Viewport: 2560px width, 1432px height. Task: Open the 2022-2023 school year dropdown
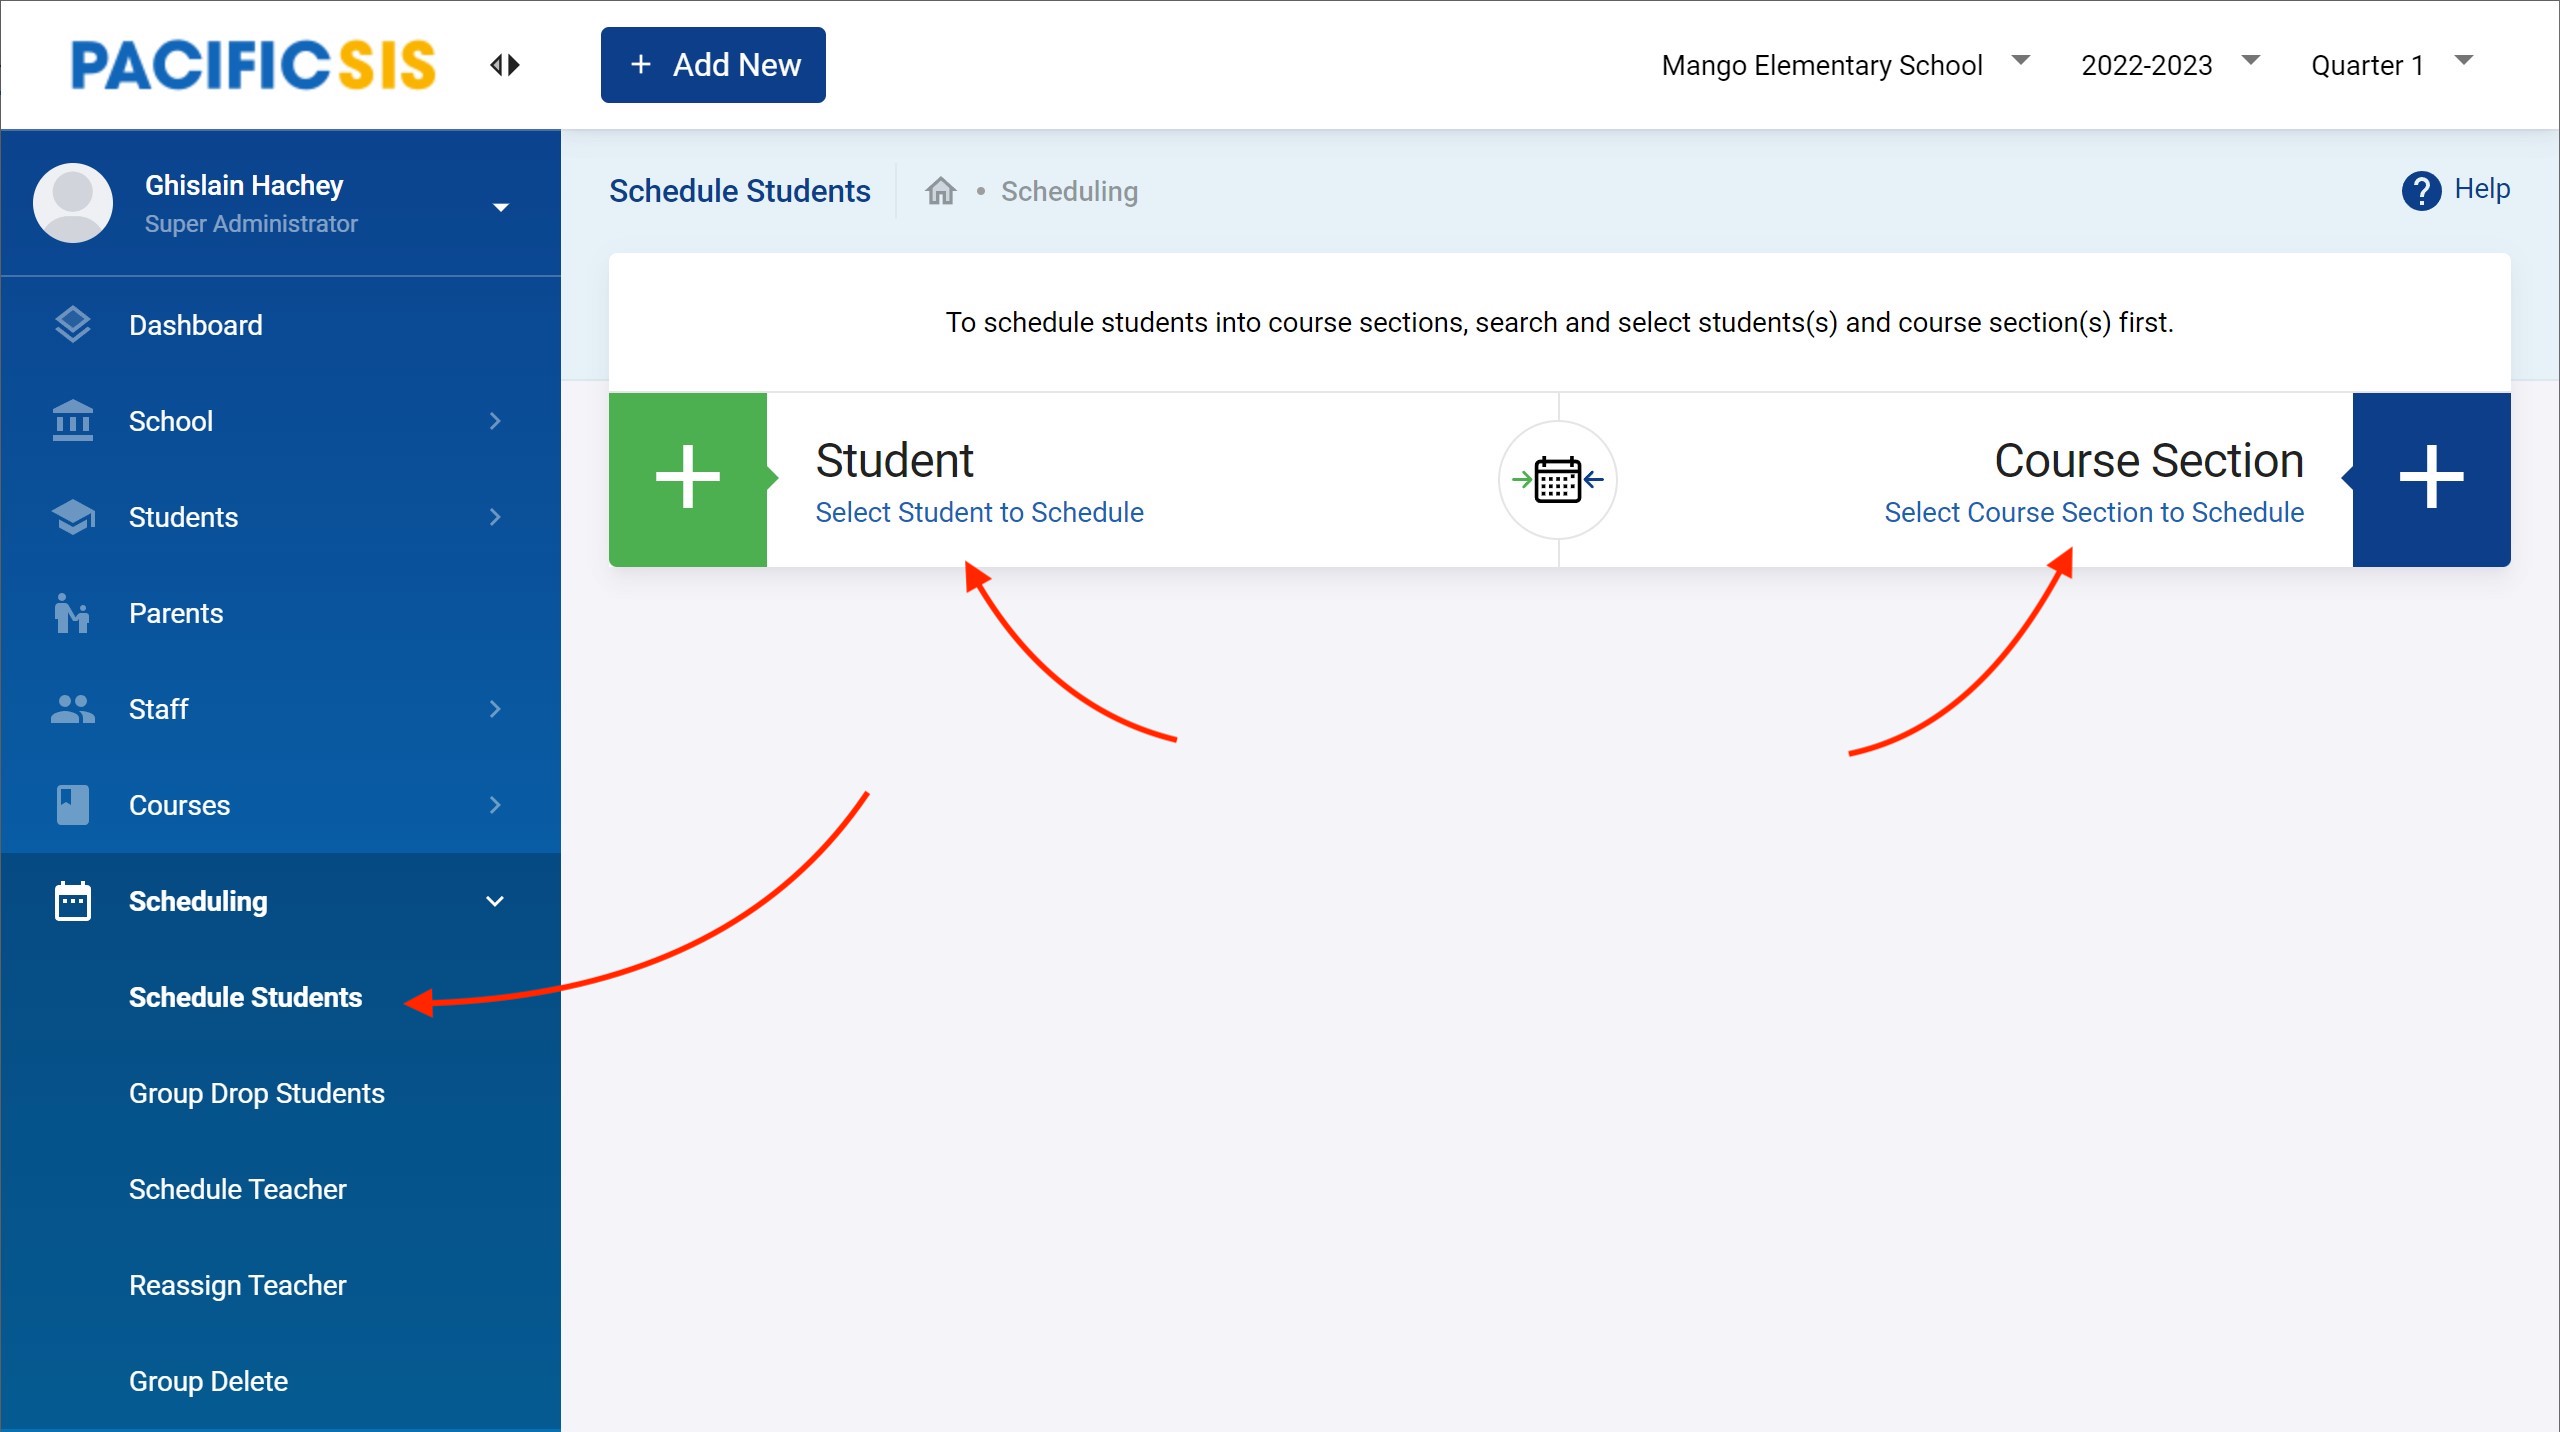2168,65
